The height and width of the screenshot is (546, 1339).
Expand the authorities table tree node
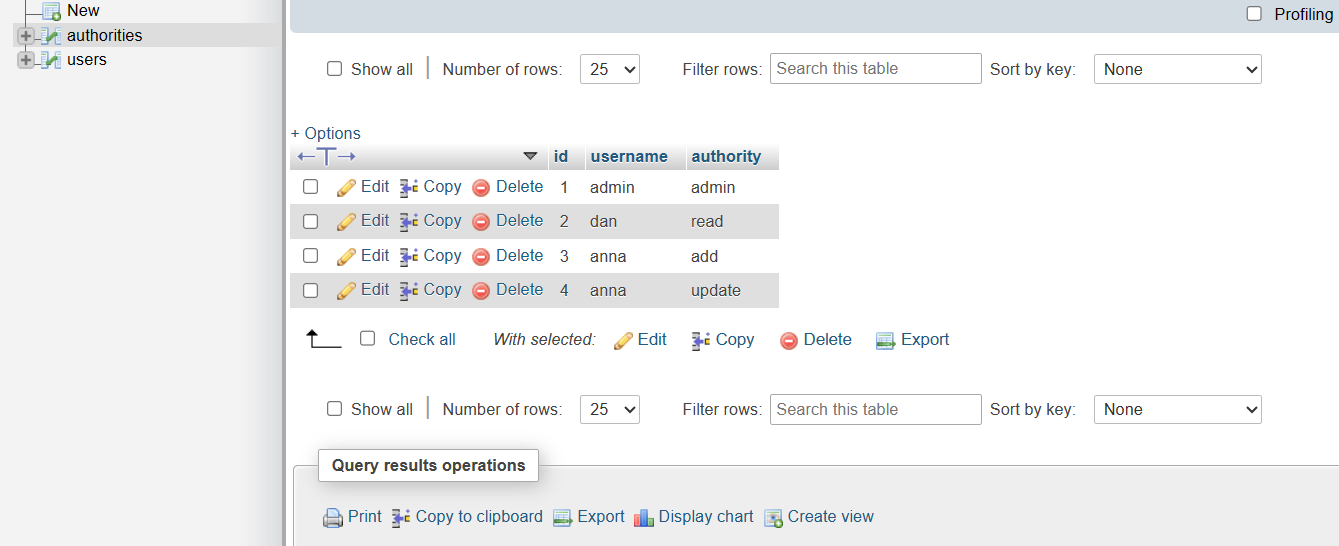(x=25, y=36)
